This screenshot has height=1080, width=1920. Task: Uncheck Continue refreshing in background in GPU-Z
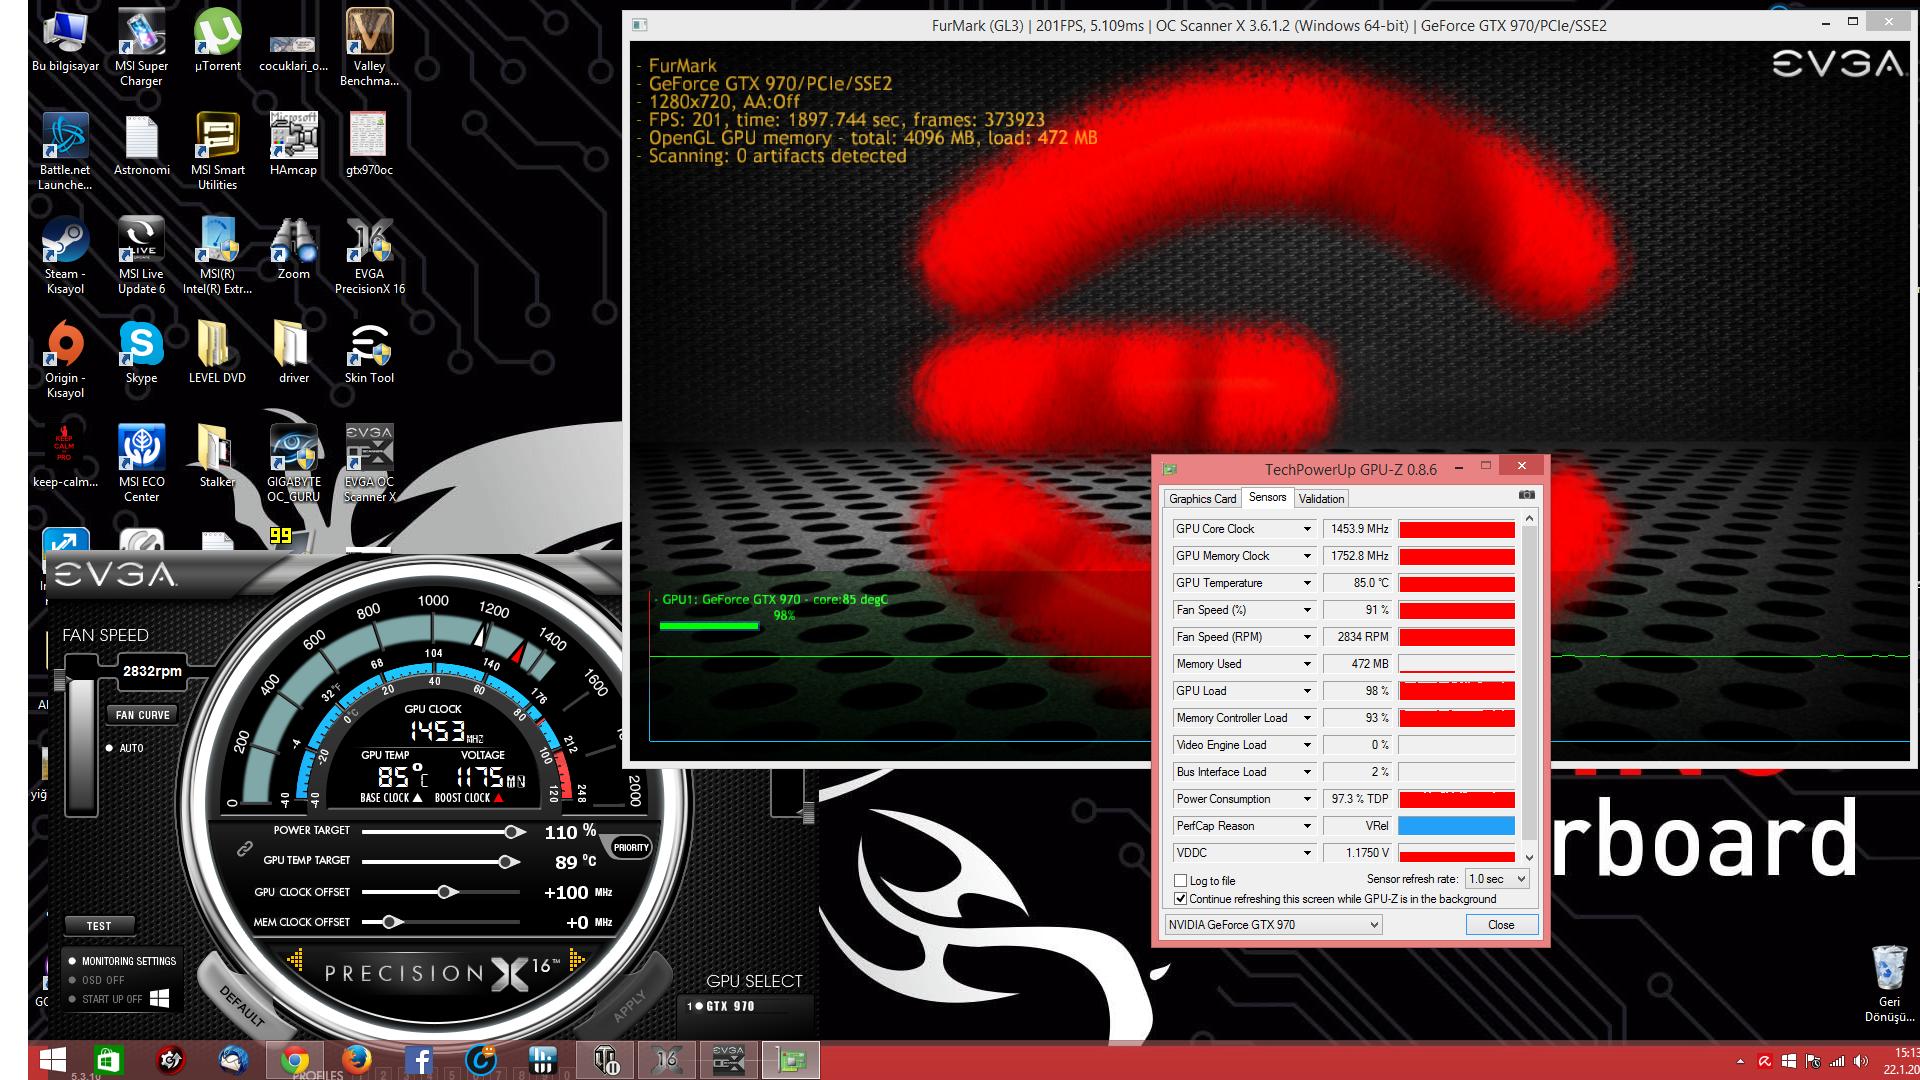(x=1181, y=899)
